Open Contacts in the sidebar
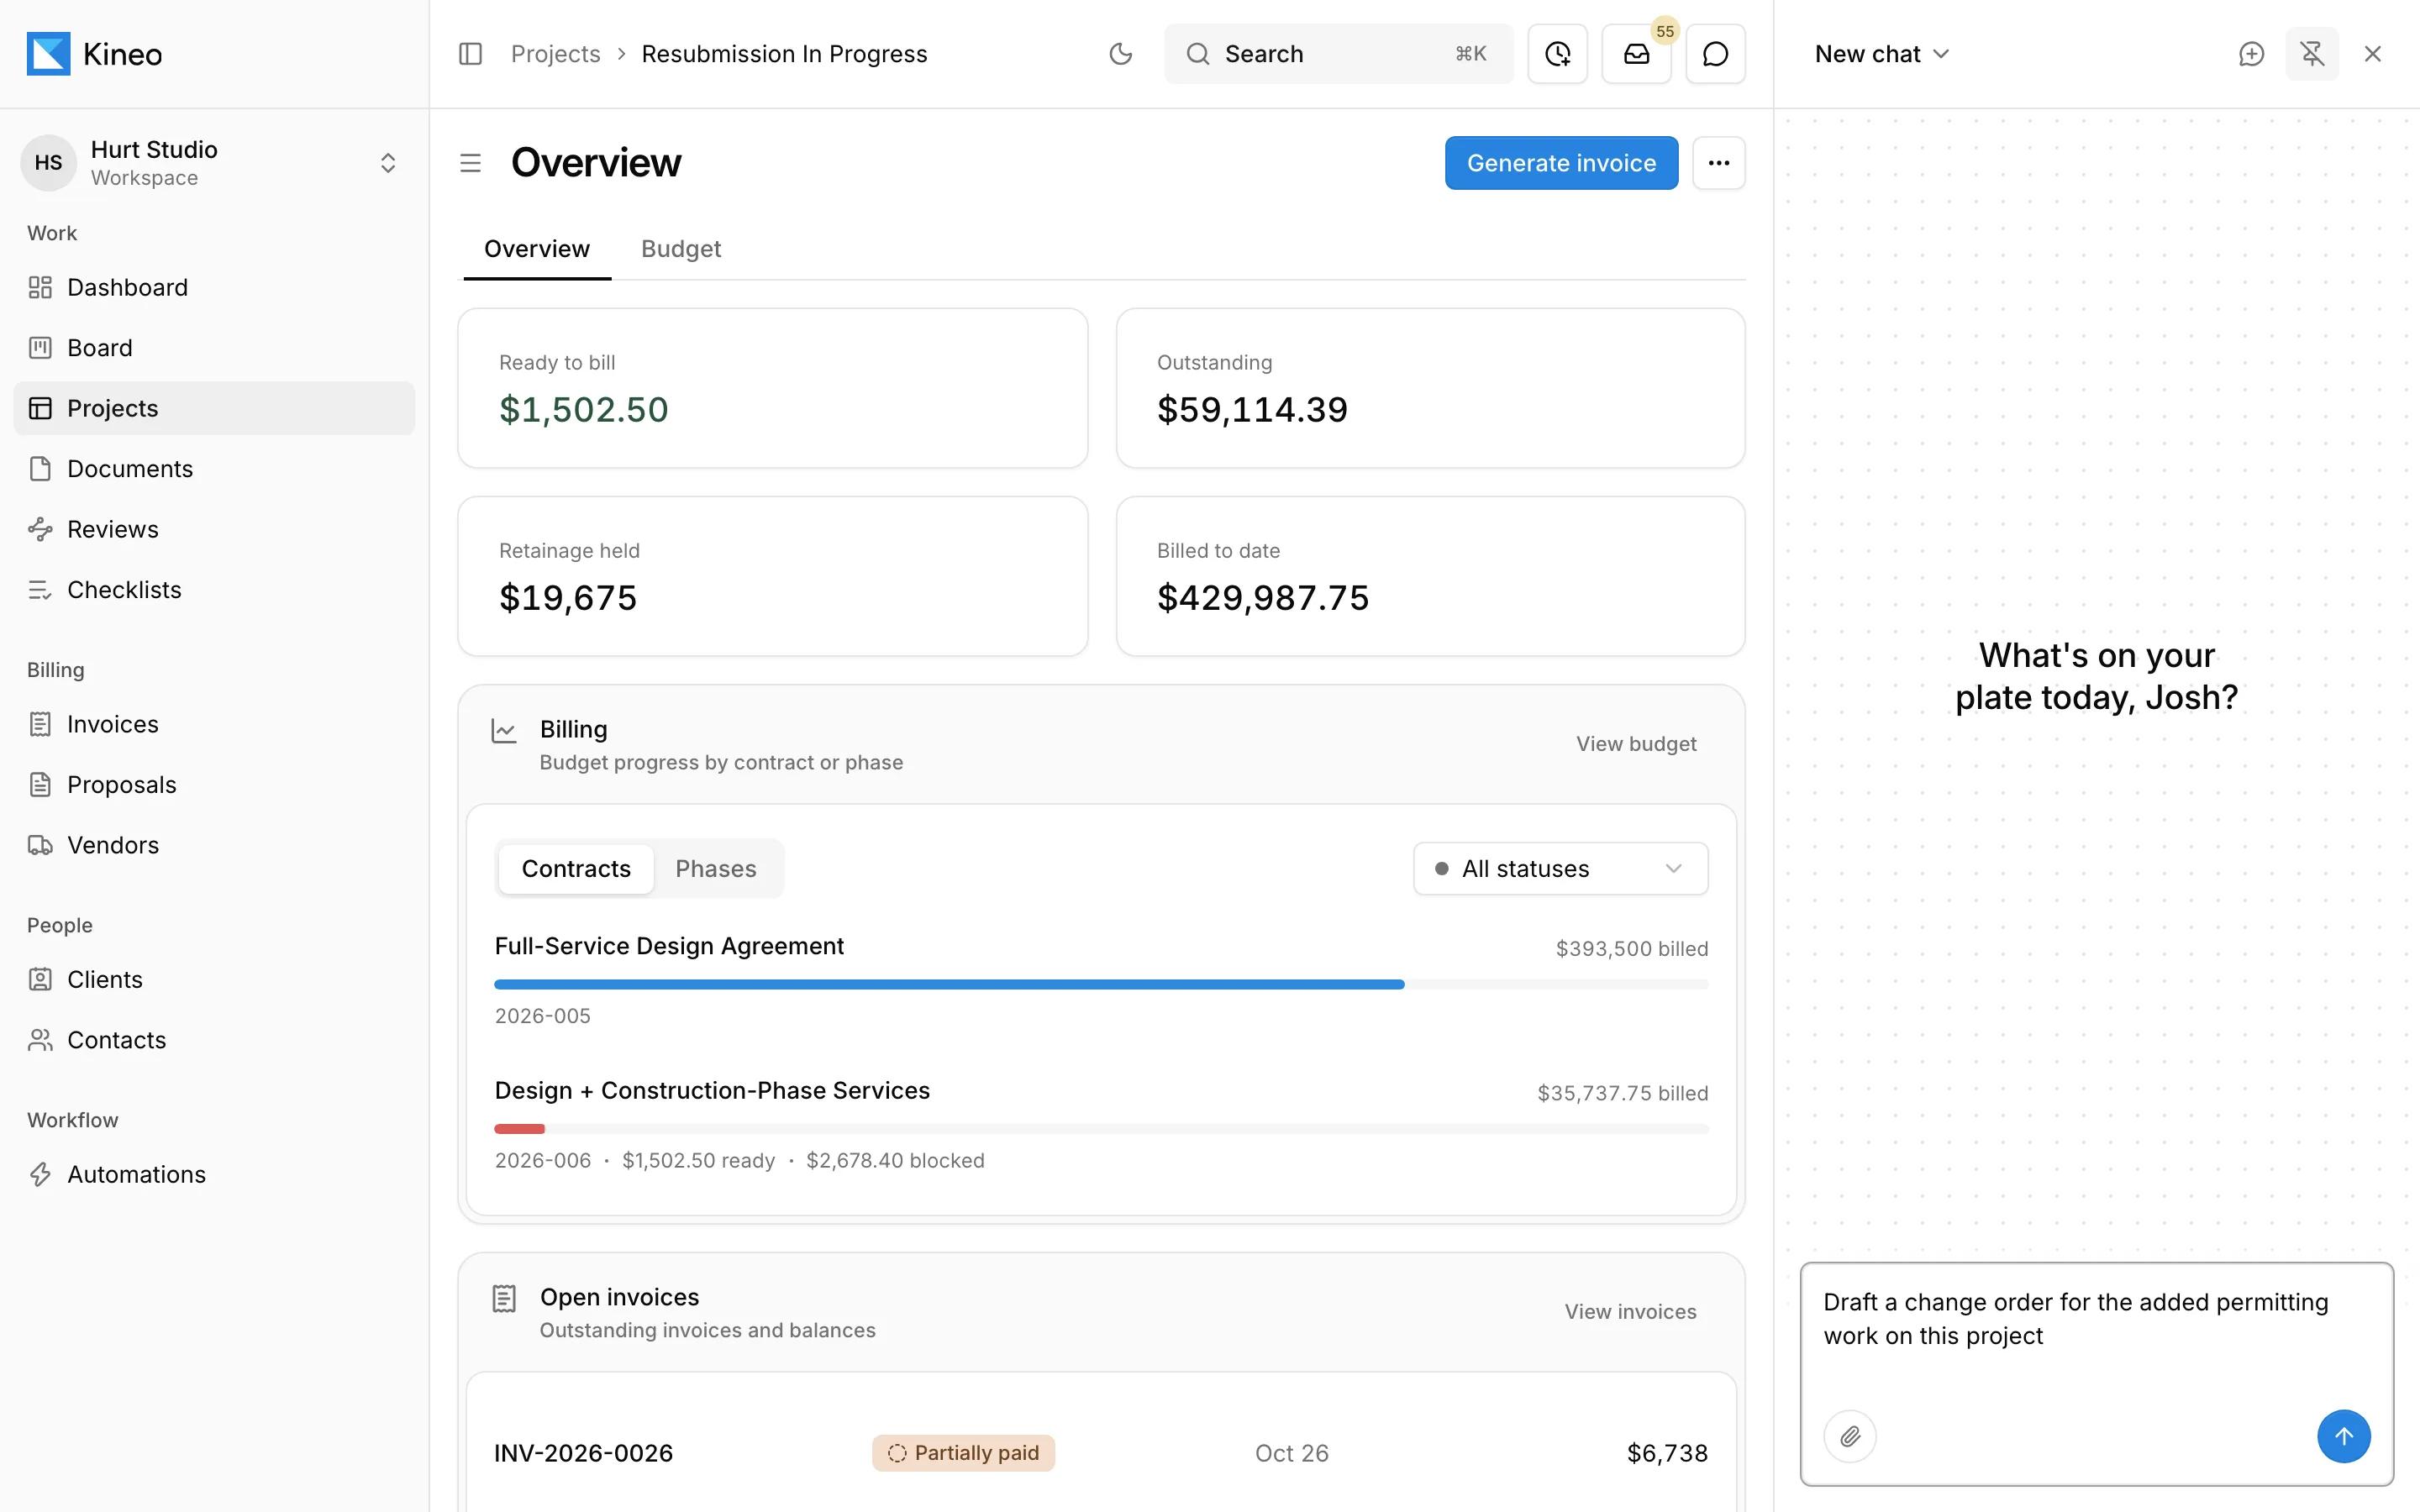The height and width of the screenshot is (1512, 2420). pos(214,1040)
